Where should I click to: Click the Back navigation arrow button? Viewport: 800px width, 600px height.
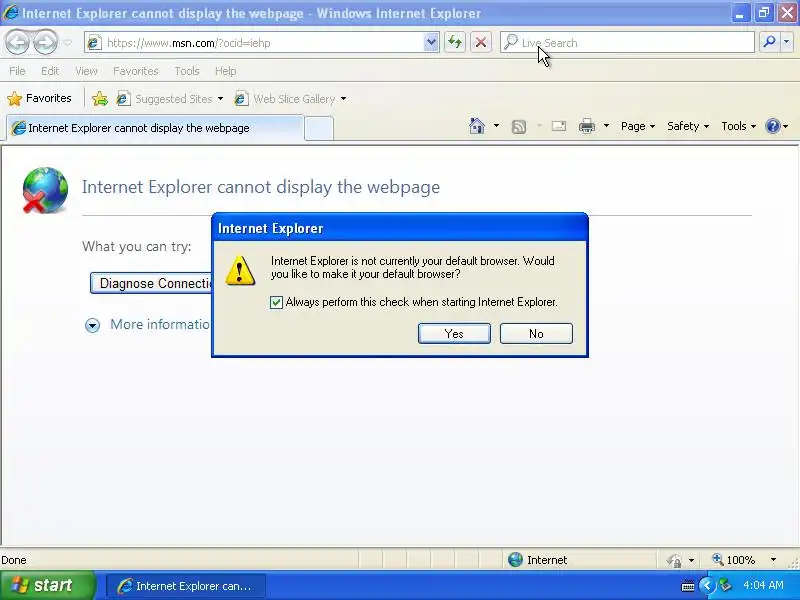[18, 42]
